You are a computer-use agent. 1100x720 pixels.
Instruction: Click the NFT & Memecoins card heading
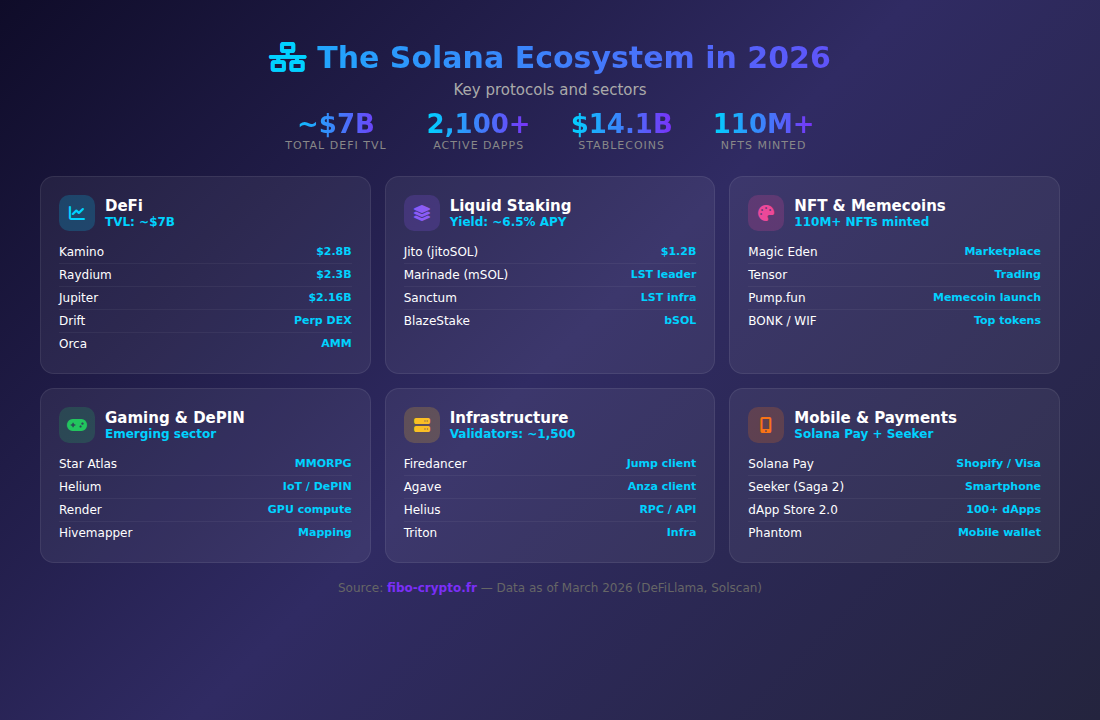(x=870, y=205)
